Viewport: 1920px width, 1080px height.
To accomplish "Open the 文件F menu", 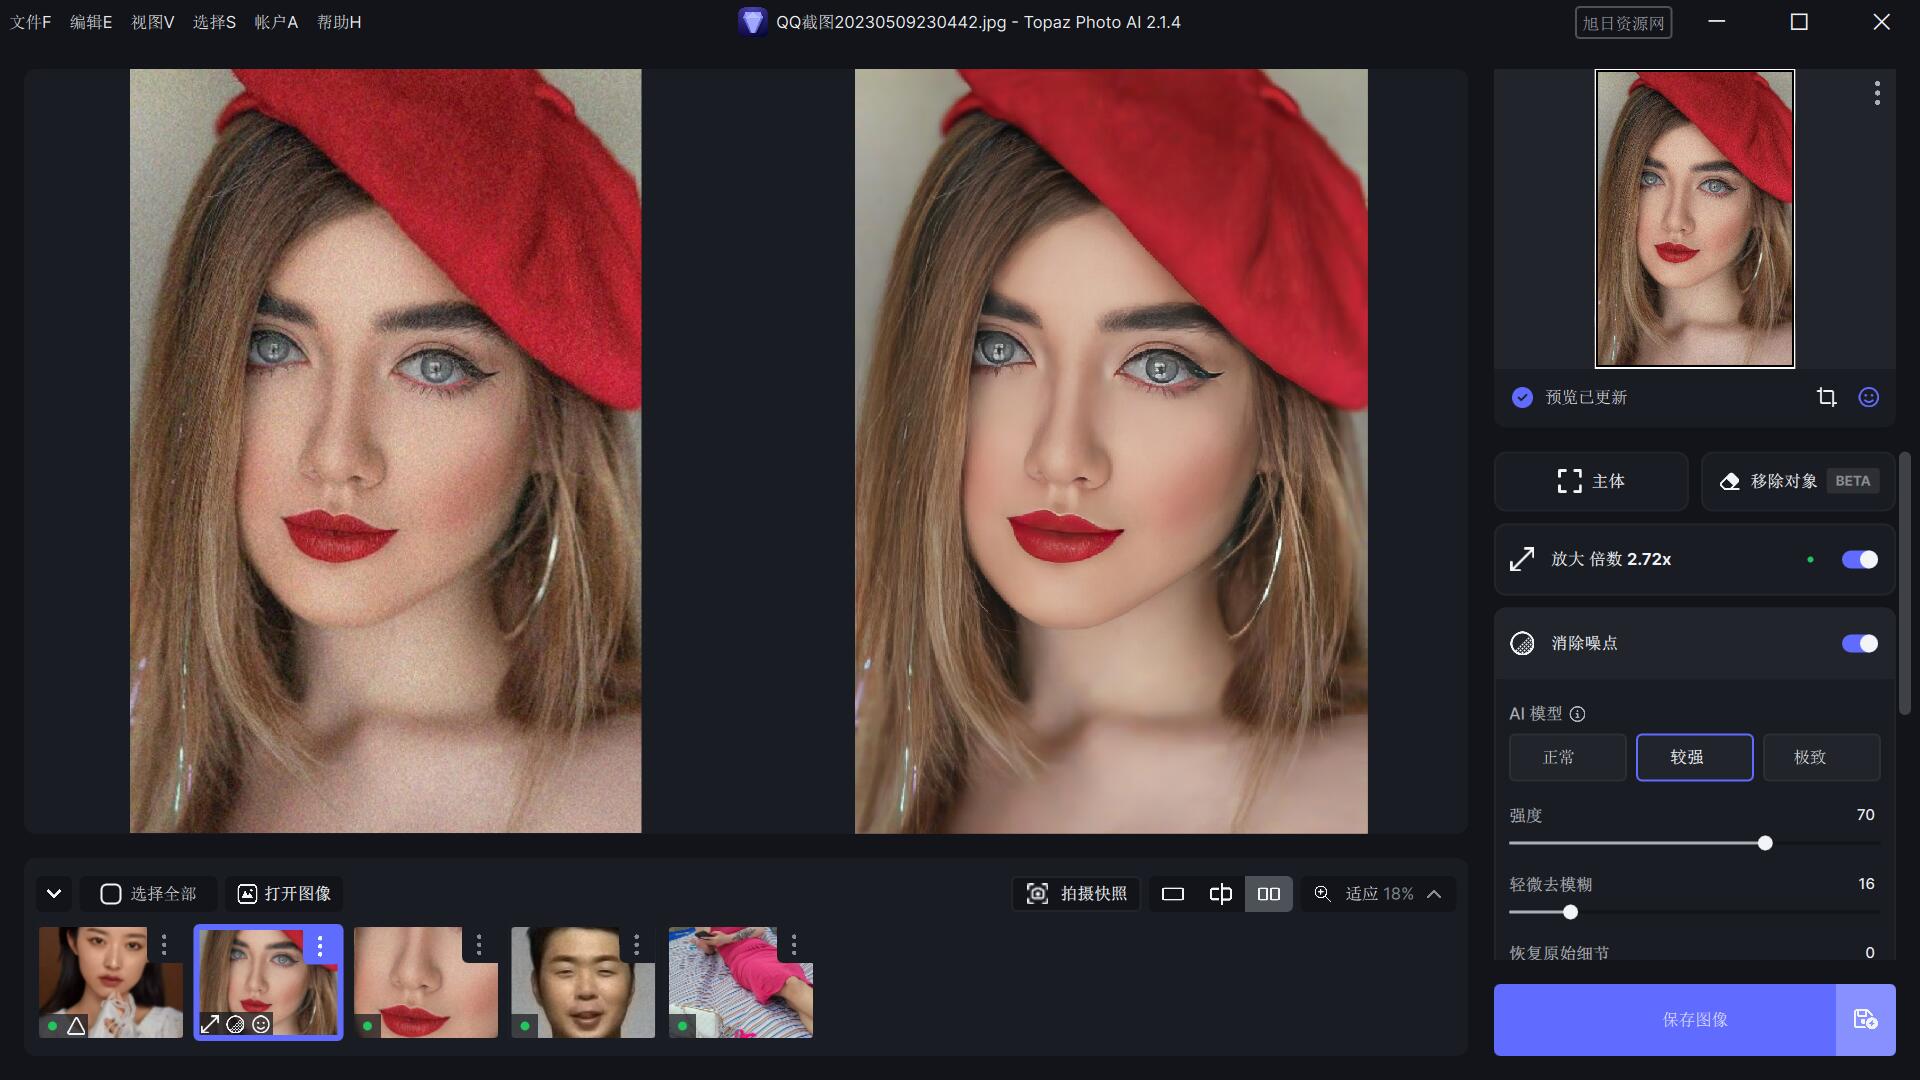I will [31, 22].
